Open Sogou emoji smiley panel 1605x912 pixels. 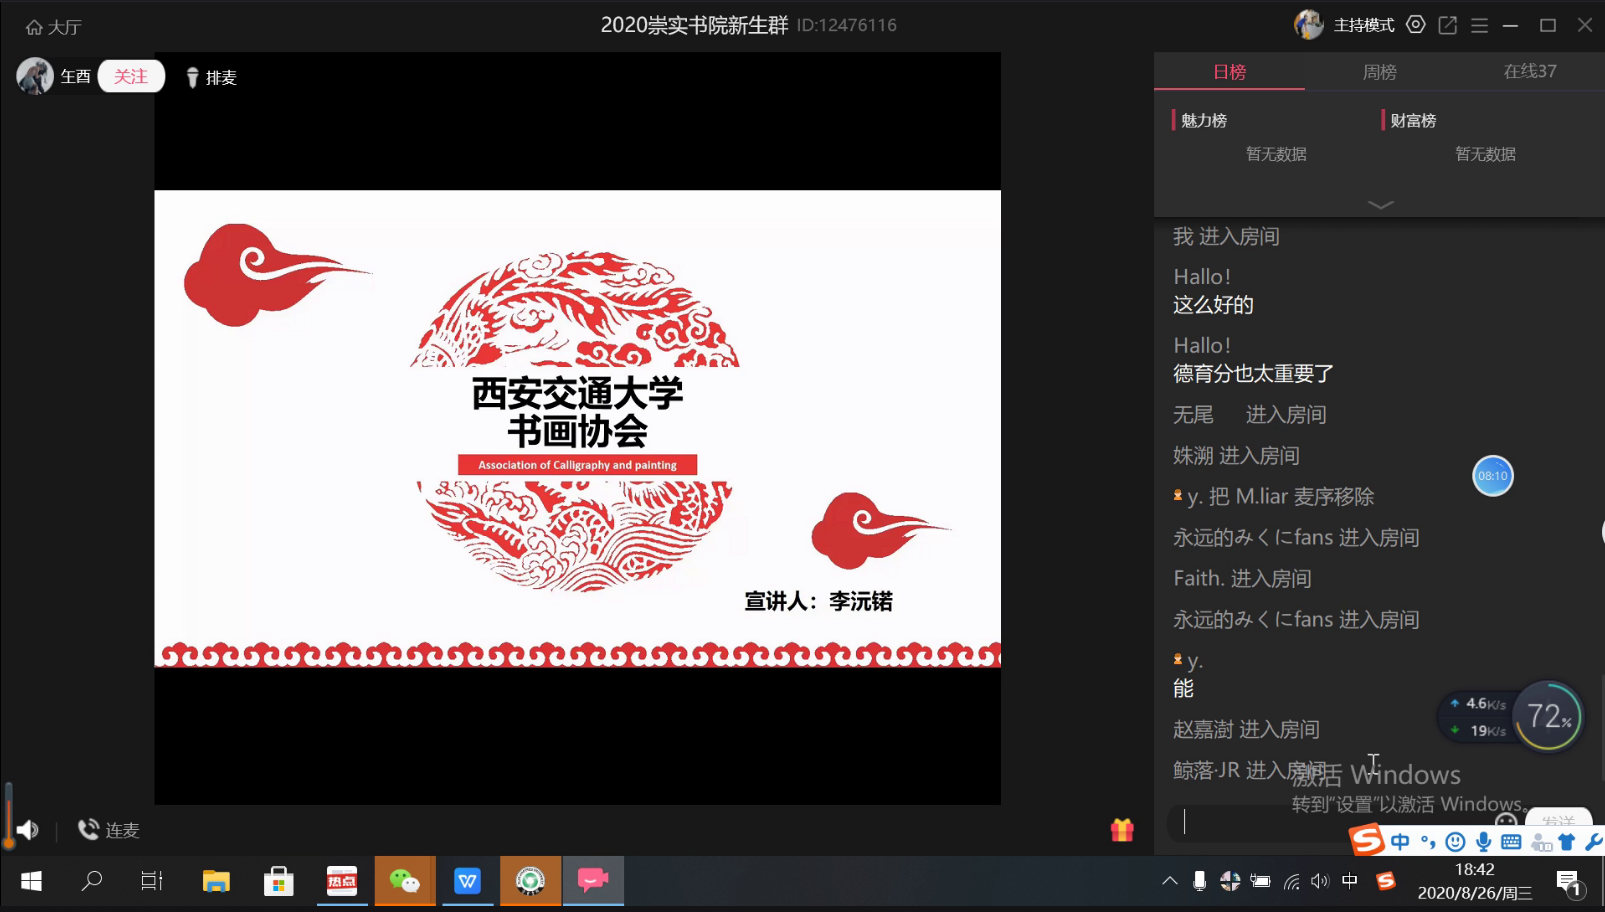point(1456,842)
